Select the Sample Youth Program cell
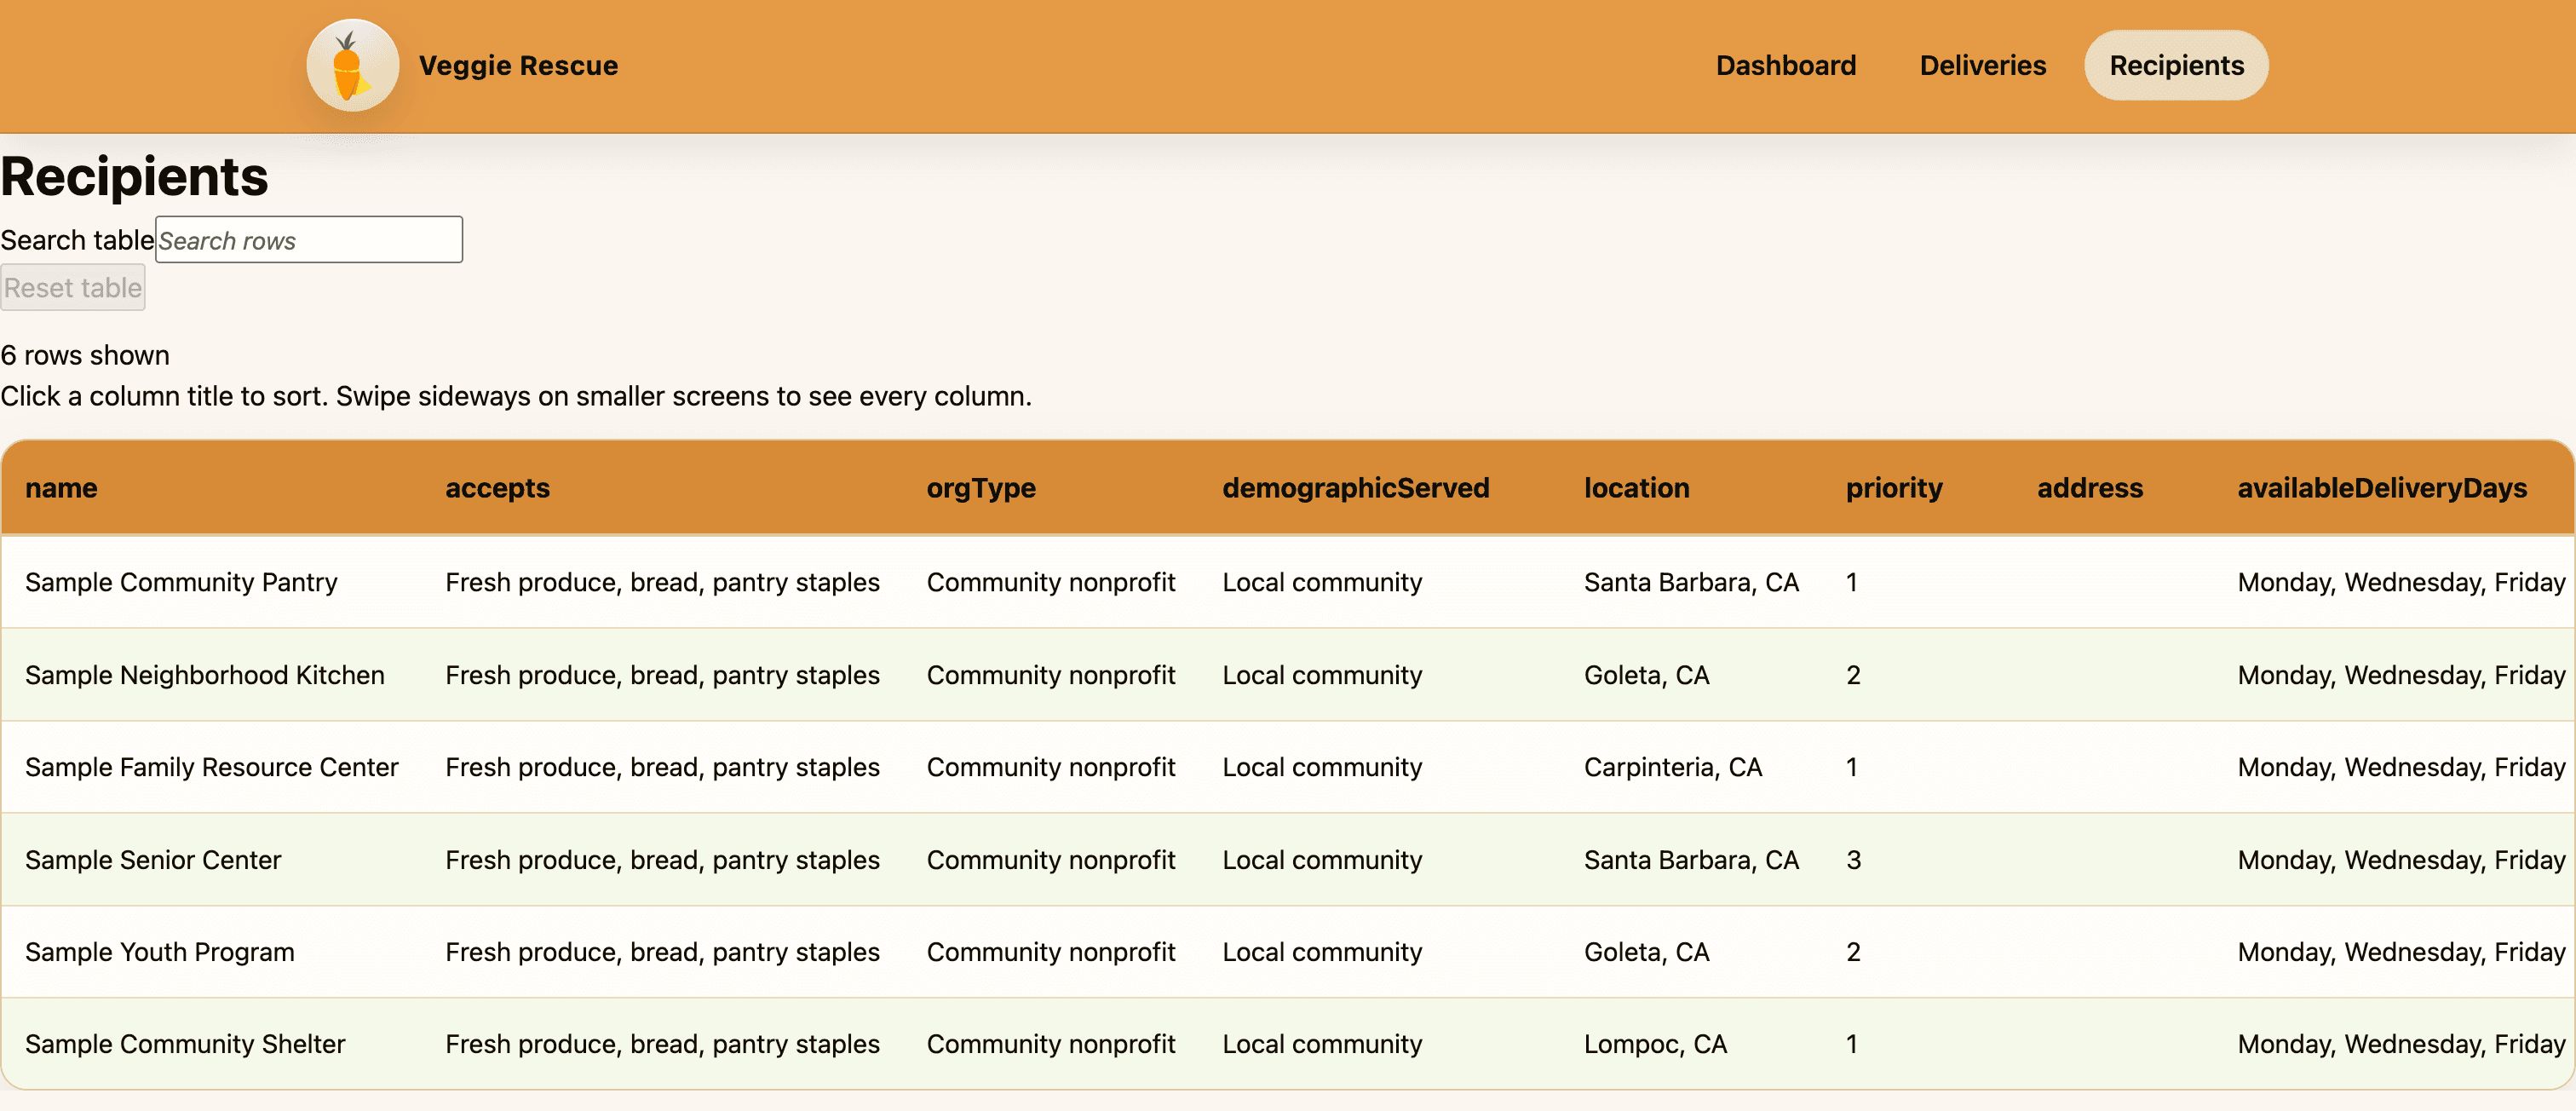The width and height of the screenshot is (2576, 1111). [x=159, y=952]
